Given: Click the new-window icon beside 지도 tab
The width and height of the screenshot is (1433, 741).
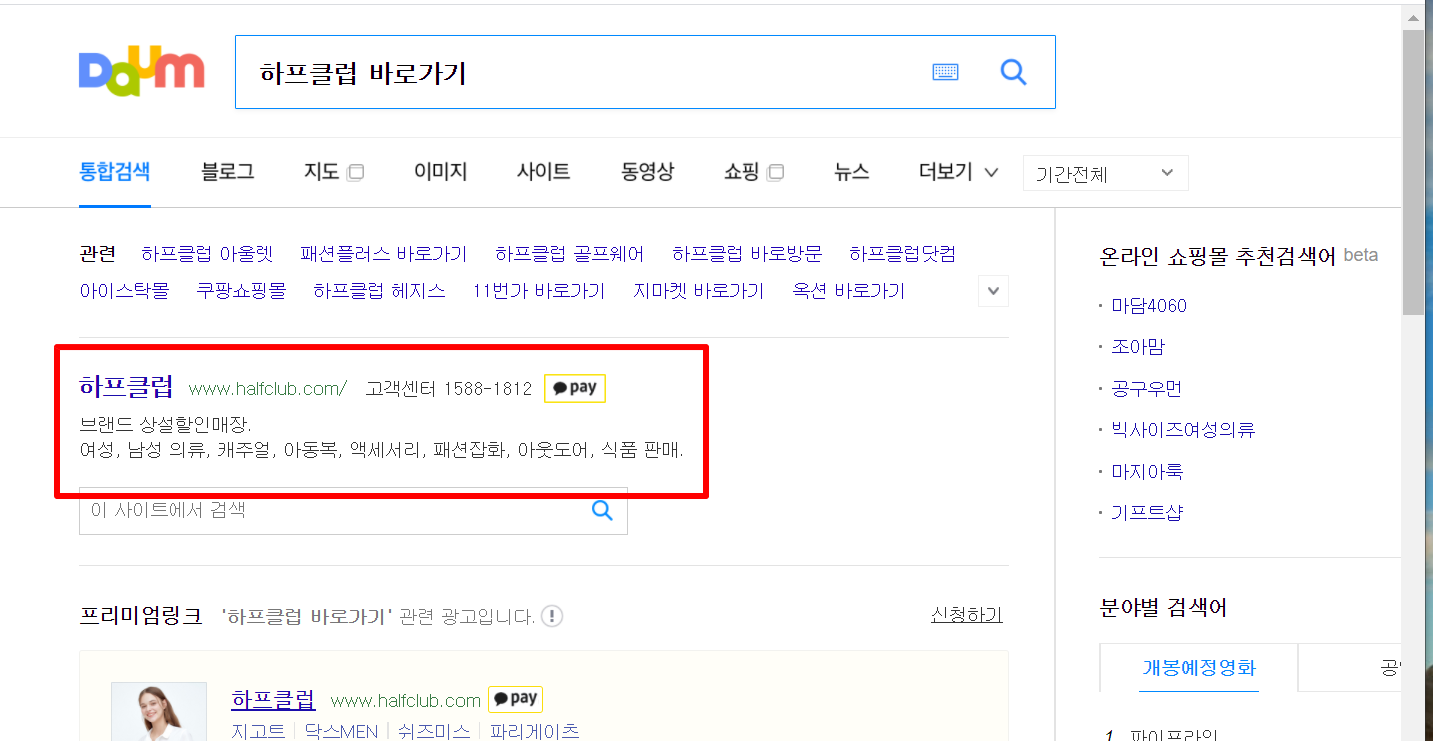Looking at the screenshot, I should point(354,172).
